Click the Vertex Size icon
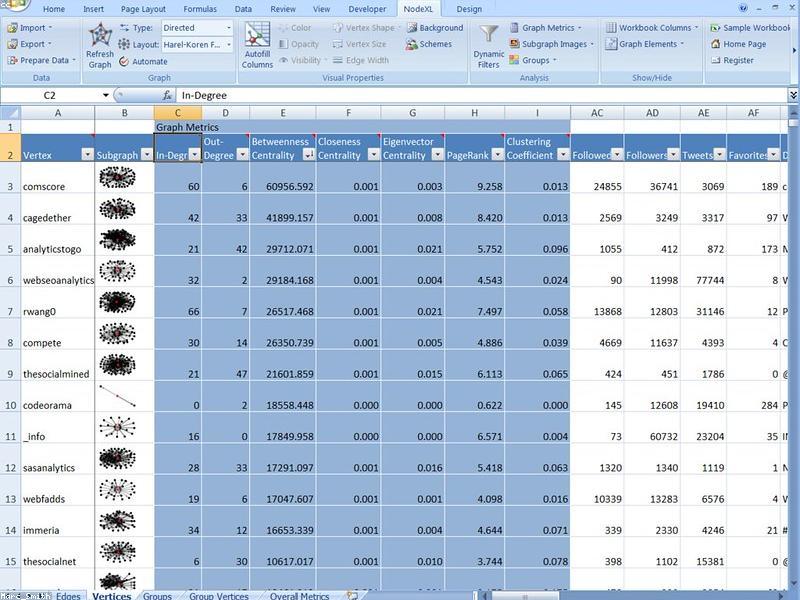Screen dimensions: 800x600 tap(338, 44)
